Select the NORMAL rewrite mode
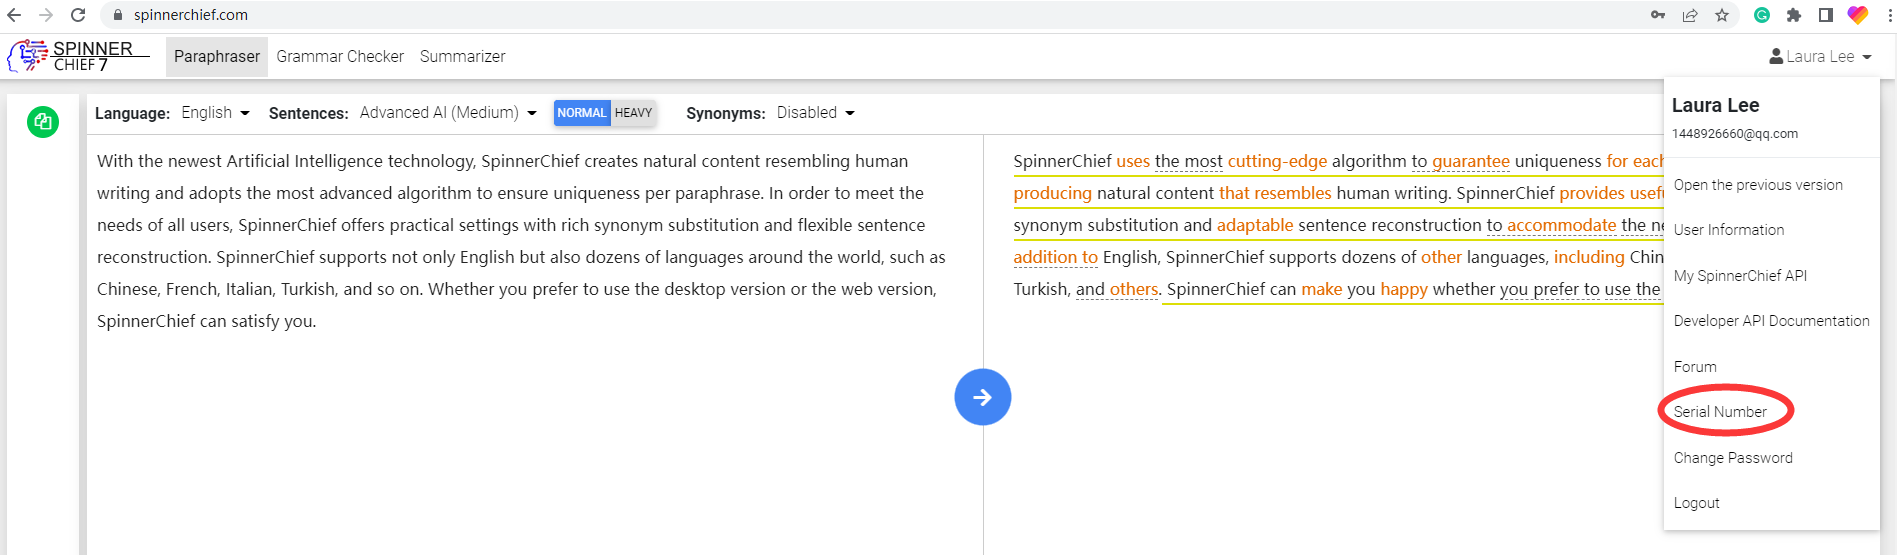Viewport: 1897px width, 555px height. [581, 113]
